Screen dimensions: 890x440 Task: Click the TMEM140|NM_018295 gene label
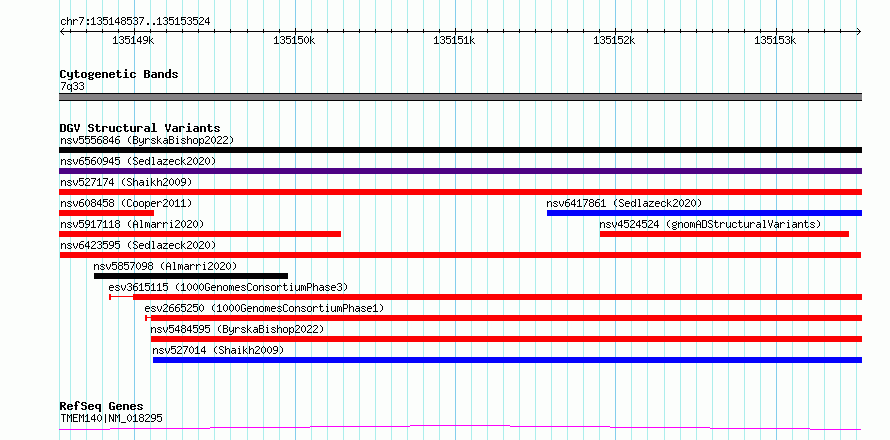pos(111,418)
